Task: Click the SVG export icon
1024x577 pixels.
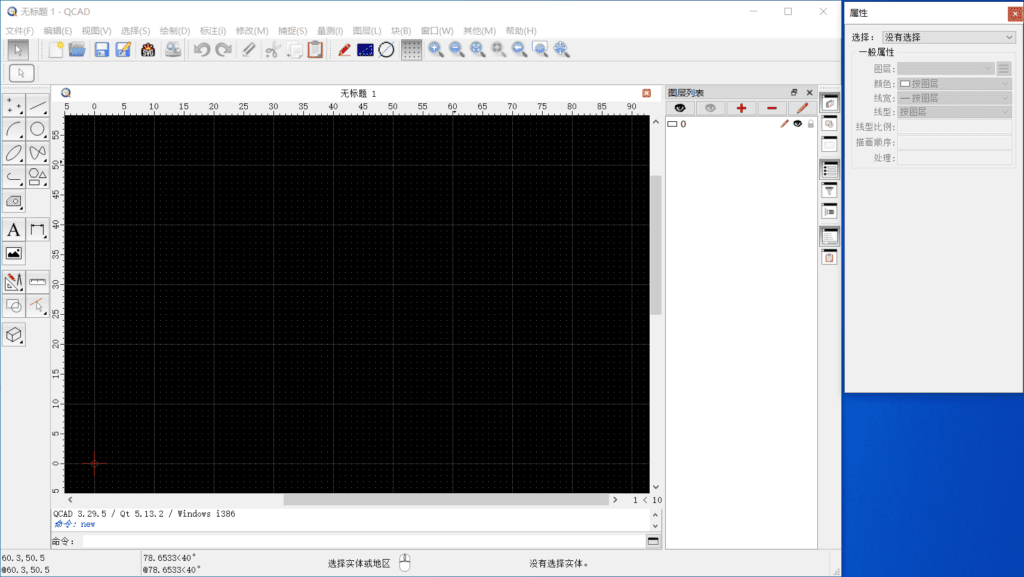Action: point(148,50)
